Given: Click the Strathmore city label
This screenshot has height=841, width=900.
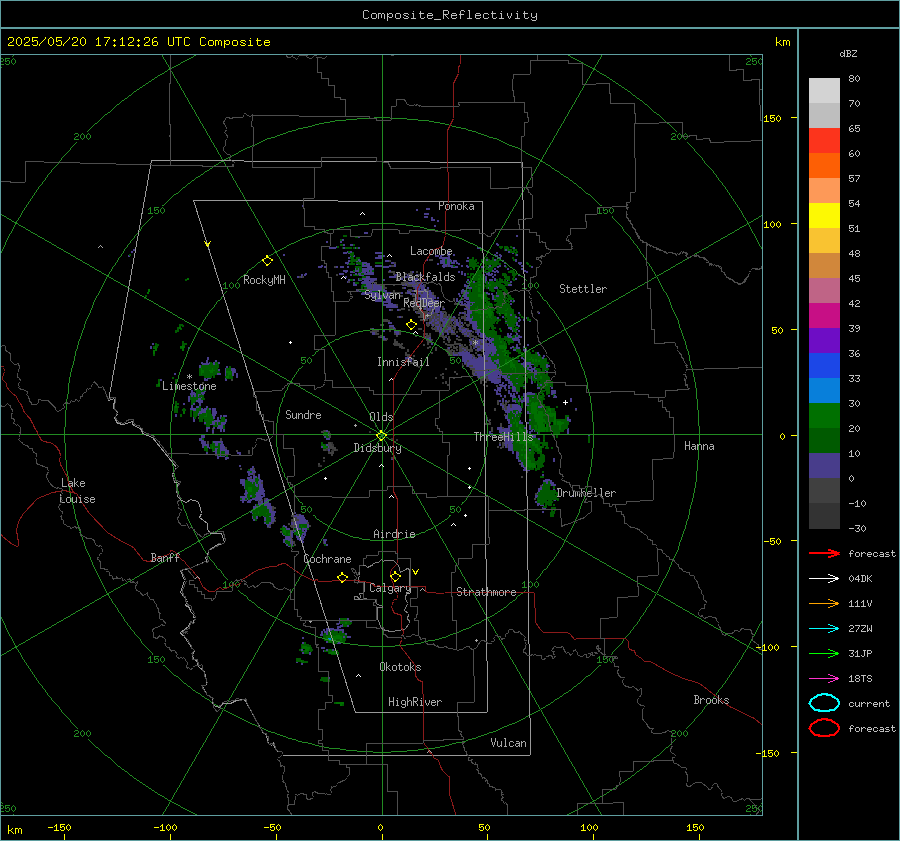Looking at the screenshot, I should coord(486,592).
